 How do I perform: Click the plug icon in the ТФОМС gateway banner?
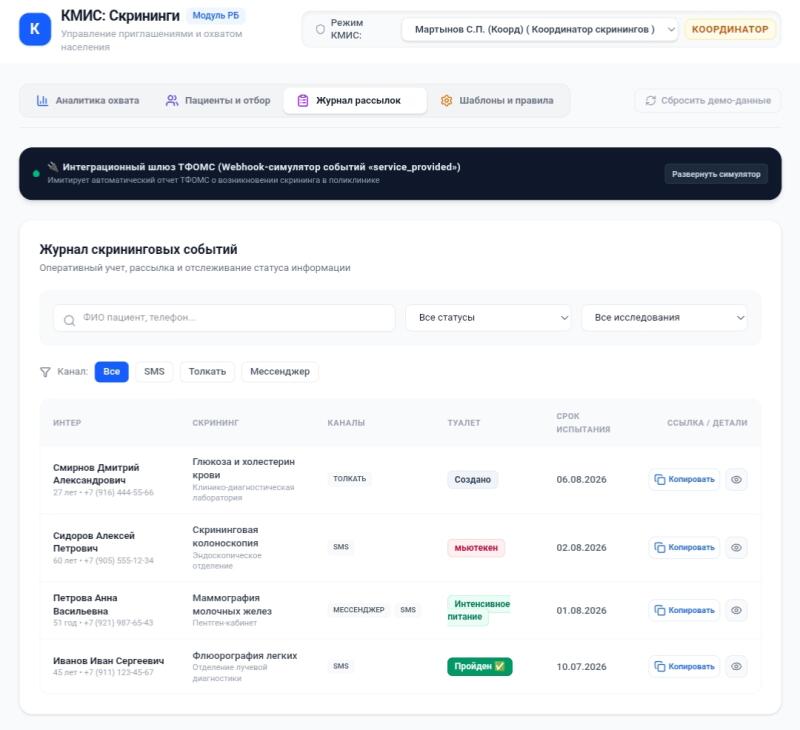coord(53,167)
